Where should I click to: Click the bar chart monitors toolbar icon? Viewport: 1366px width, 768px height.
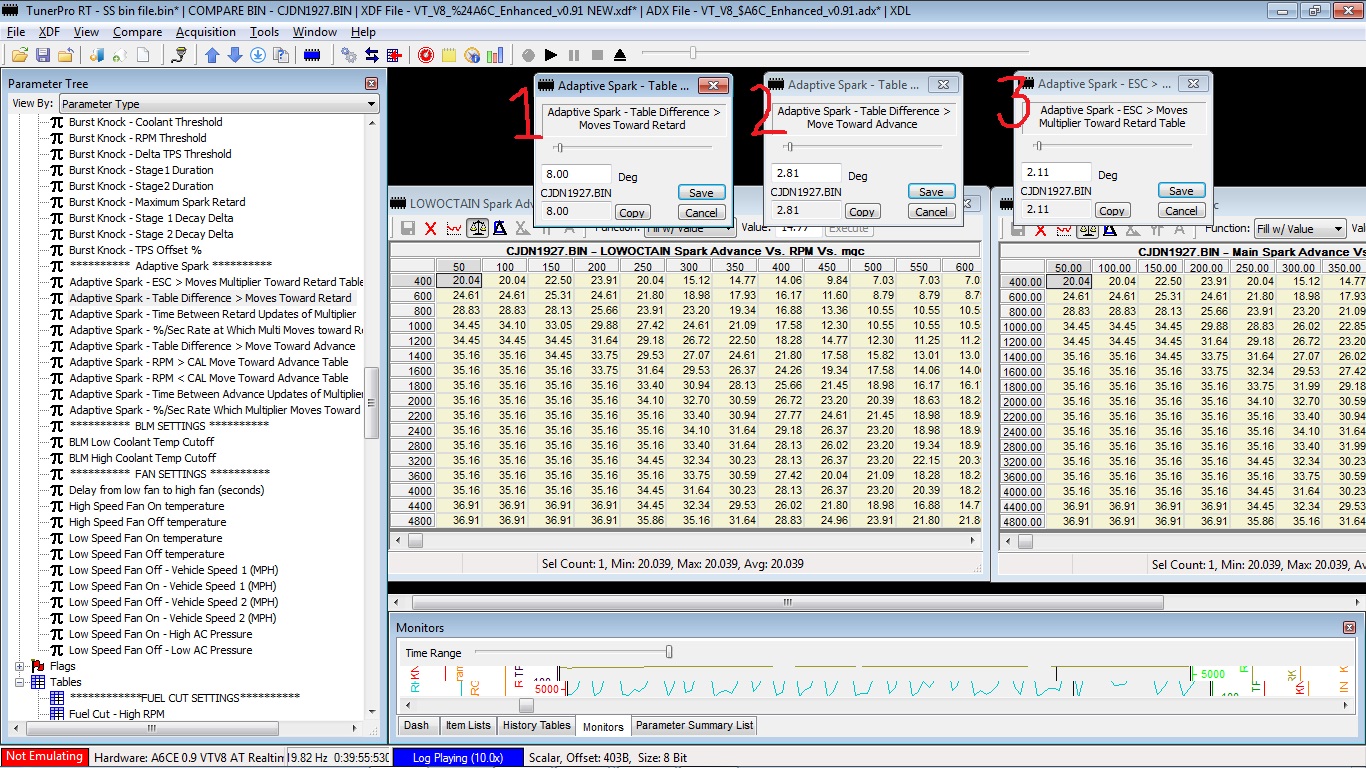[495, 55]
